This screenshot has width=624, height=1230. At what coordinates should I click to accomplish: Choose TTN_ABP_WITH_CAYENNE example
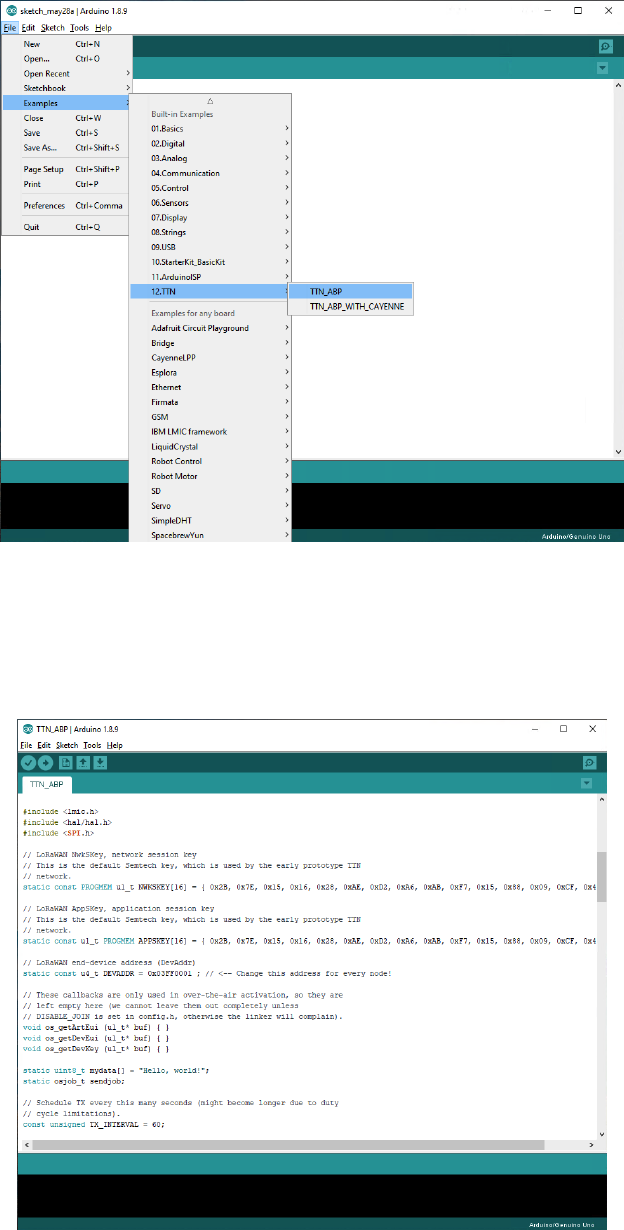[x=350, y=306]
